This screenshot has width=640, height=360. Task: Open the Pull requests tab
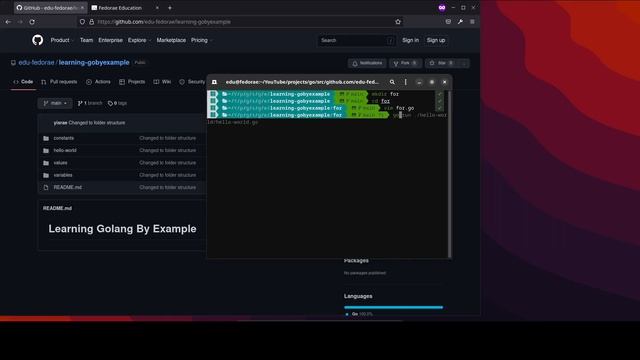coord(59,82)
